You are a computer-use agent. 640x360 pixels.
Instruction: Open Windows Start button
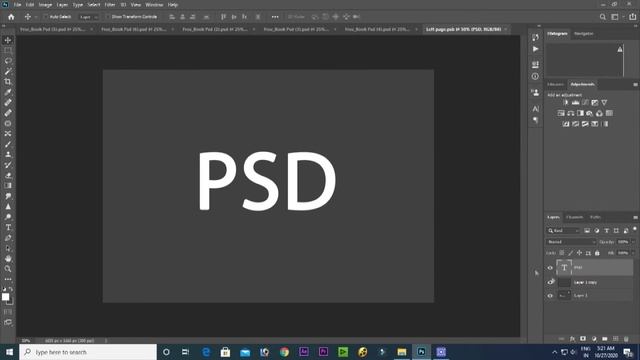9,352
